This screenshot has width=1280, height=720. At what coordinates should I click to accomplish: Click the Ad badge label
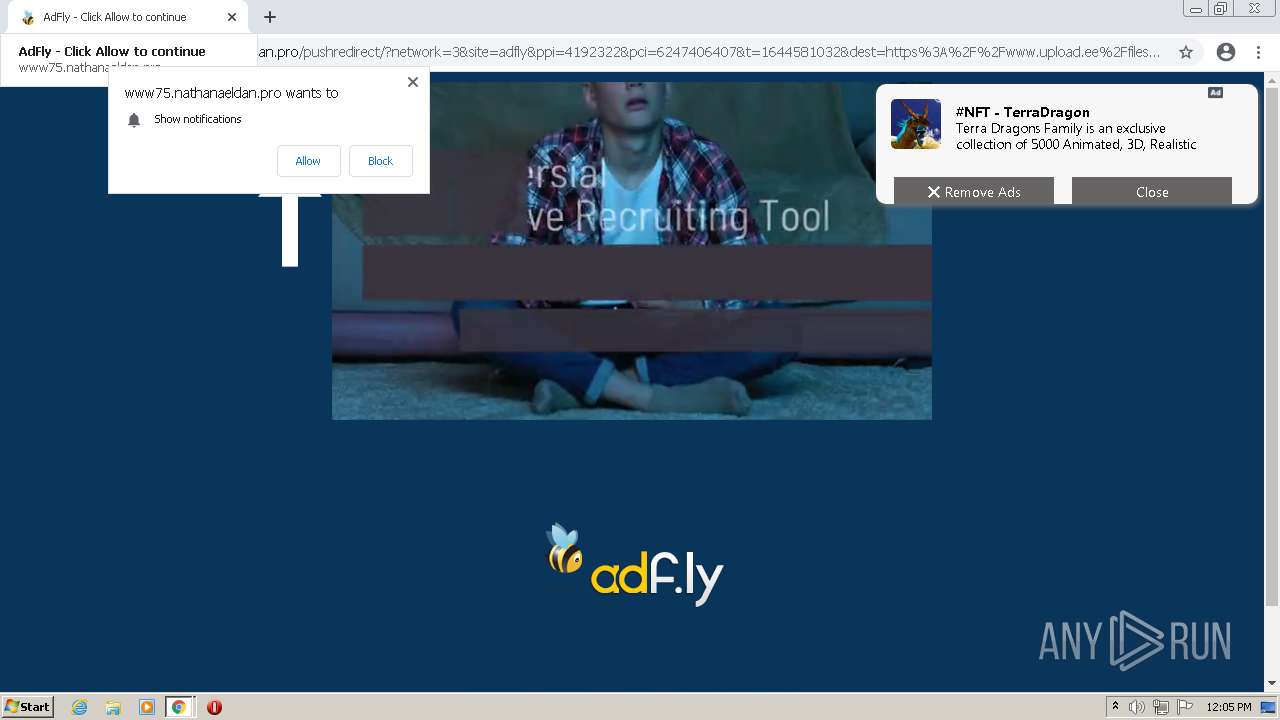coord(1215,93)
